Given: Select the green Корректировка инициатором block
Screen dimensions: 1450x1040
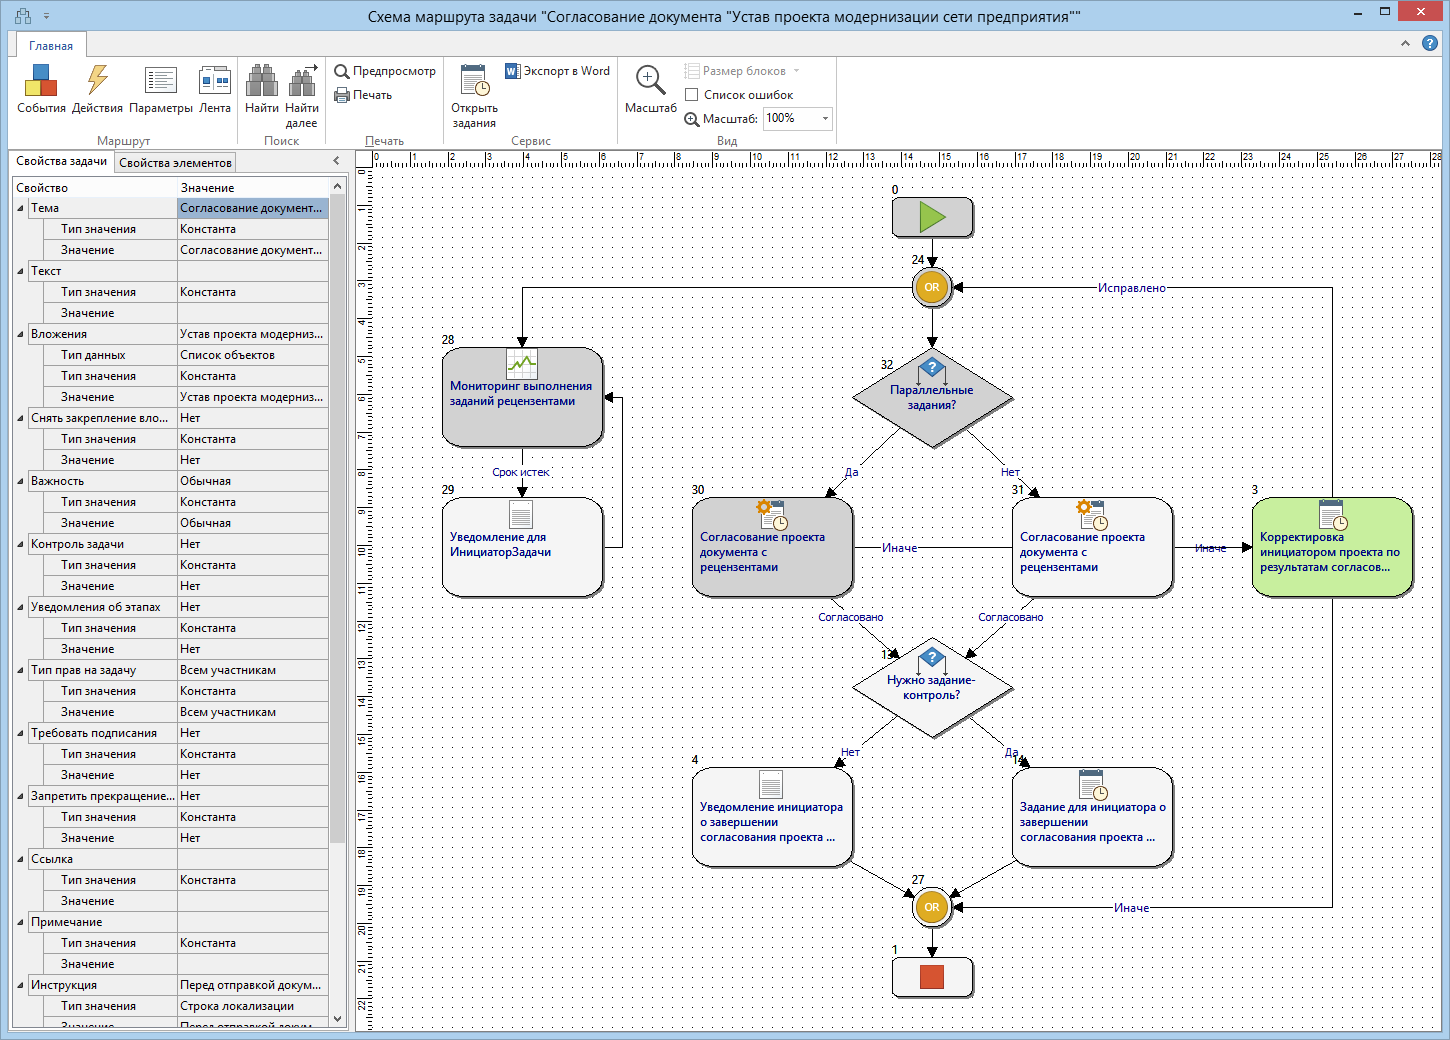Looking at the screenshot, I should click(x=1332, y=547).
